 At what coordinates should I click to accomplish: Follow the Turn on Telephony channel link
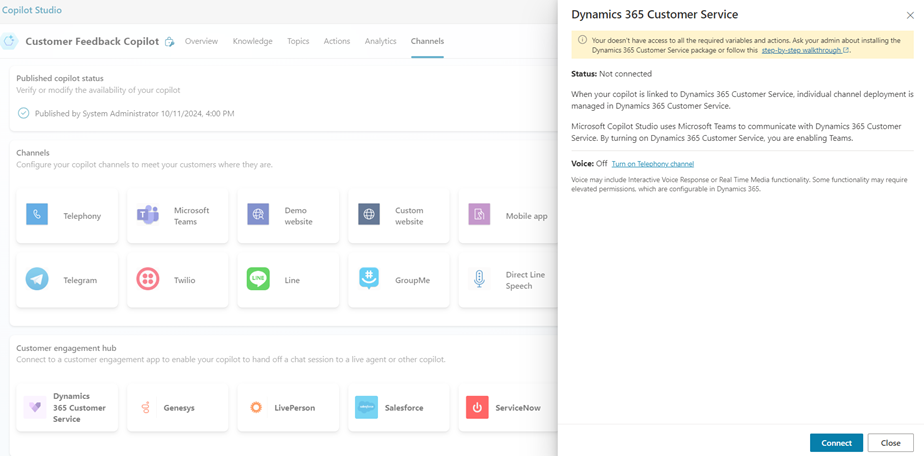click(x=652, y=164)
